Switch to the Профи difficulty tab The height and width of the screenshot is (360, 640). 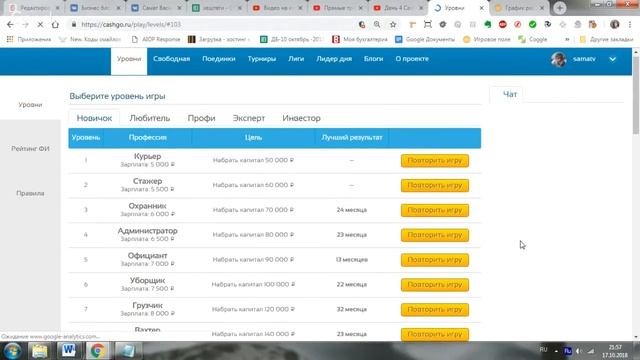point(201,118)
